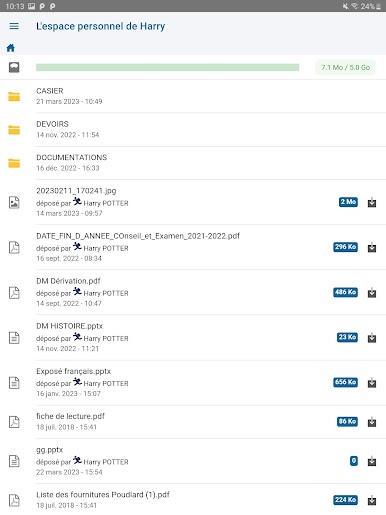Download Liste des fournitures Poudlard PDF
This screenshot has width=386, height=515.
tap(372, 500)
